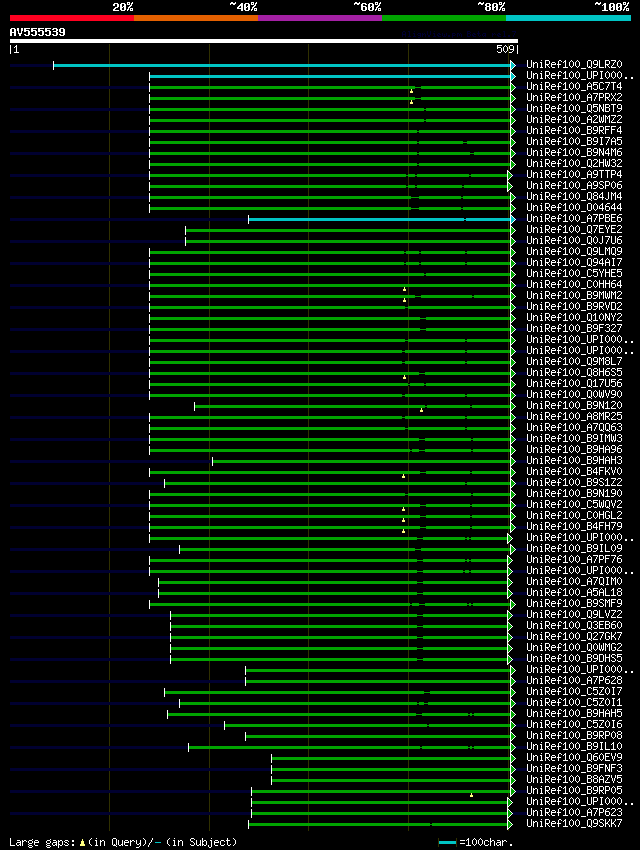
Task: Select the UniRef100_B9IL09 label
Action: [574, 549]
